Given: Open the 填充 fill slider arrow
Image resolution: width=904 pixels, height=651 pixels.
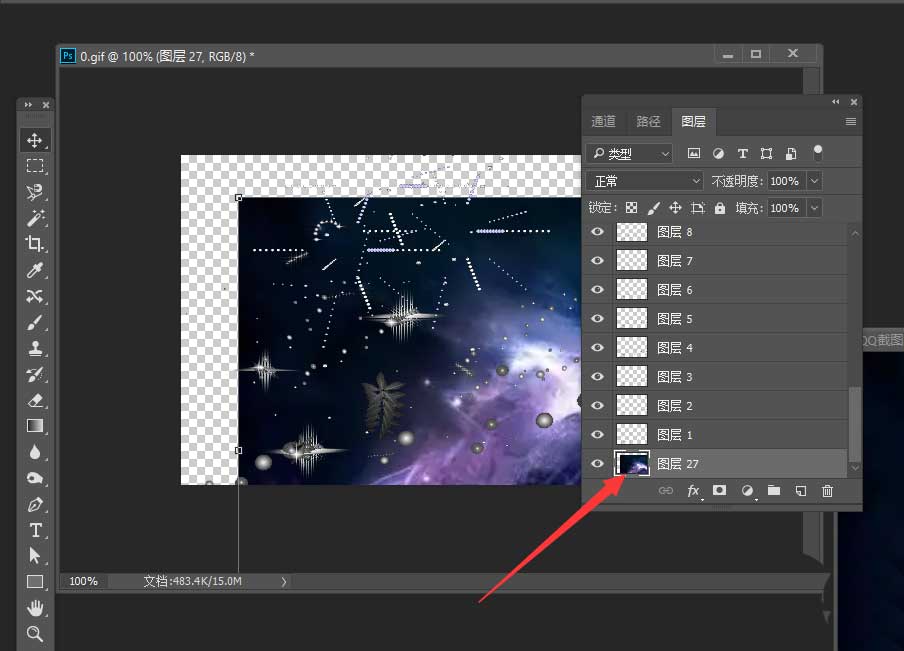Looking at the screenshot, I should (x=814, y=208).
